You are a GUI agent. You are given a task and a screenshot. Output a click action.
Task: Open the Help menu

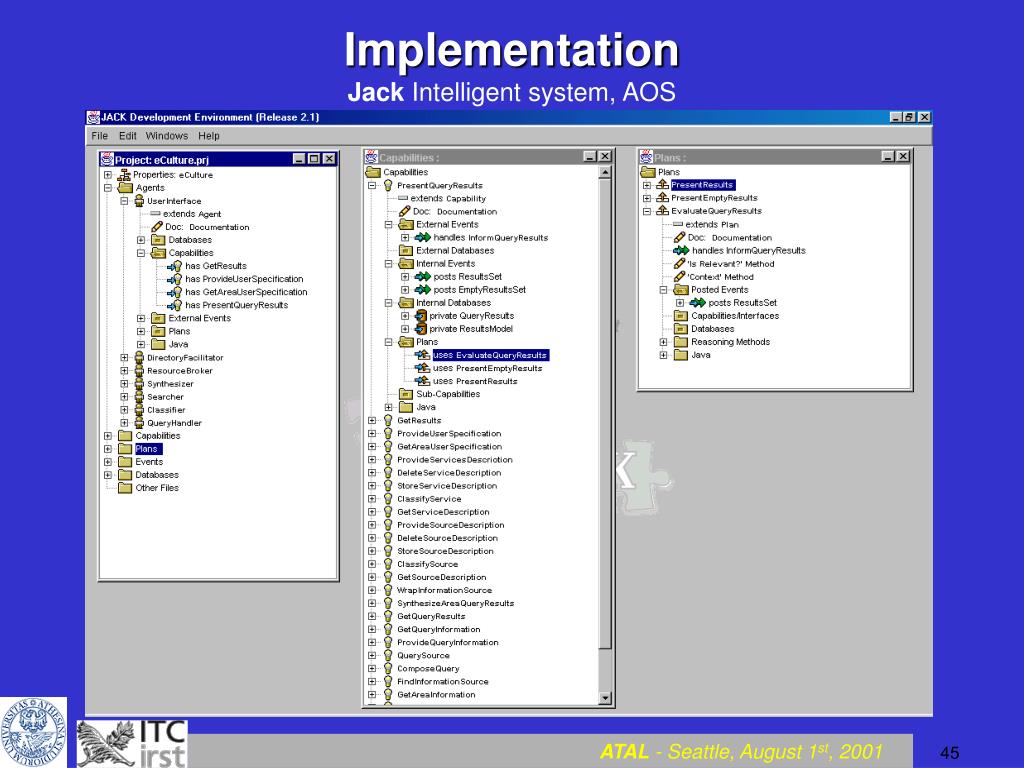pyautogui.click(x=209, y=136)
